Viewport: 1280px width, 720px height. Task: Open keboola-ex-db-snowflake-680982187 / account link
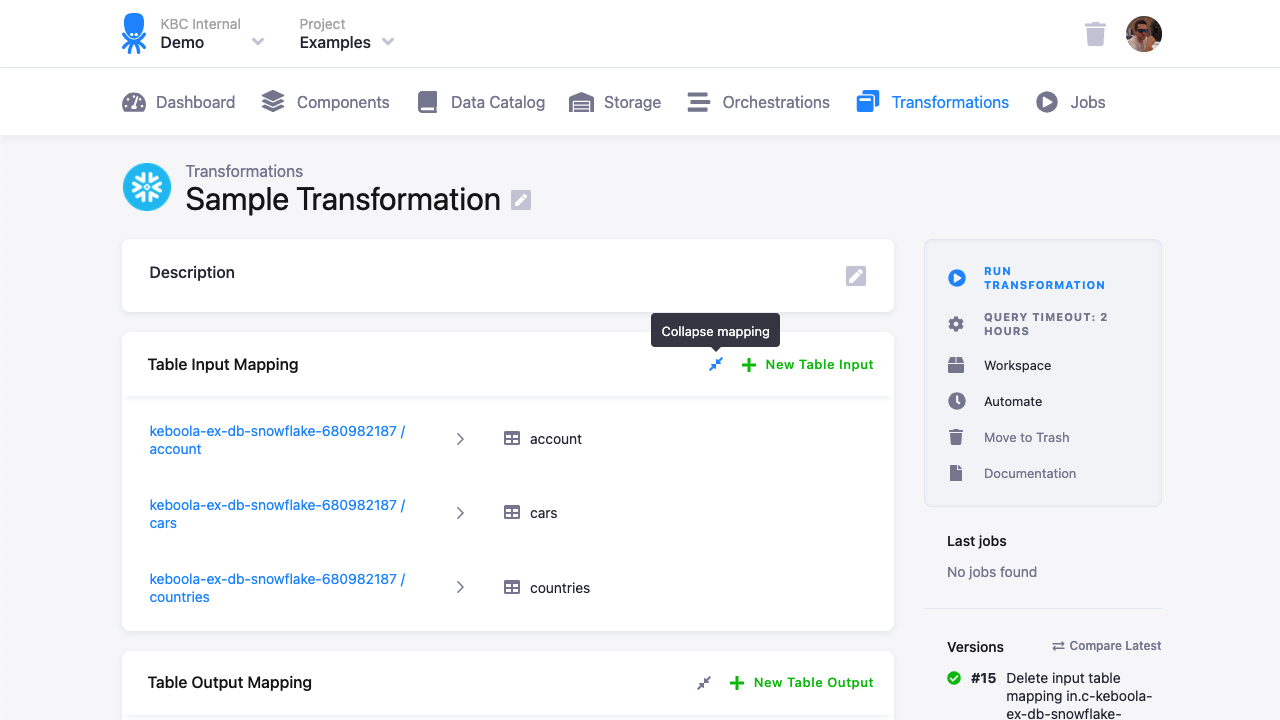pyautogui.click(x=277, y=440)
